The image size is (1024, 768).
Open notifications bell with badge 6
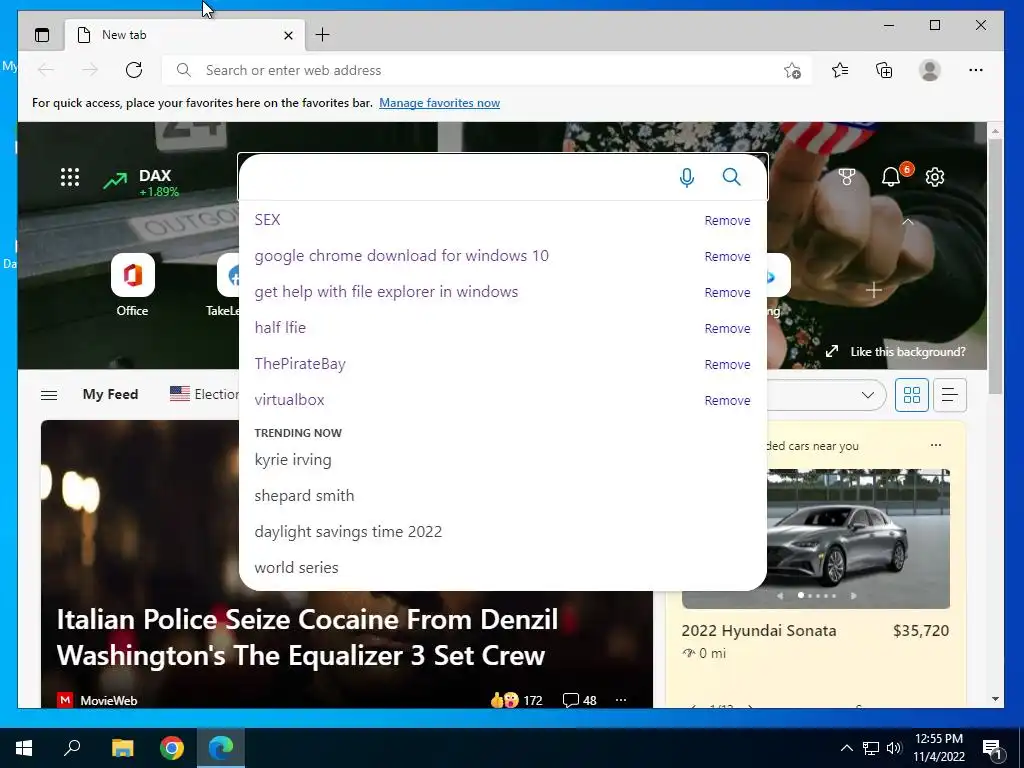point(891,176)
